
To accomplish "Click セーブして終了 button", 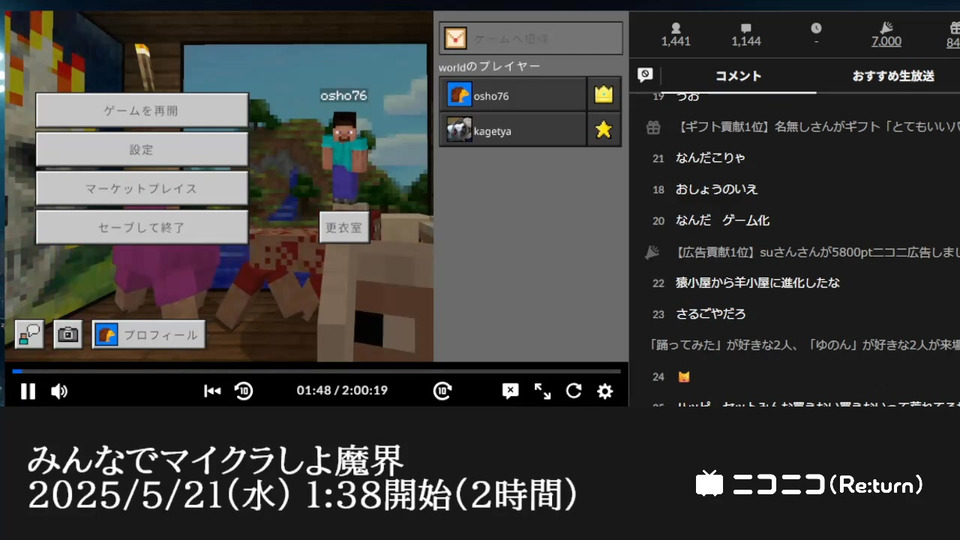I will click(141, 228).
